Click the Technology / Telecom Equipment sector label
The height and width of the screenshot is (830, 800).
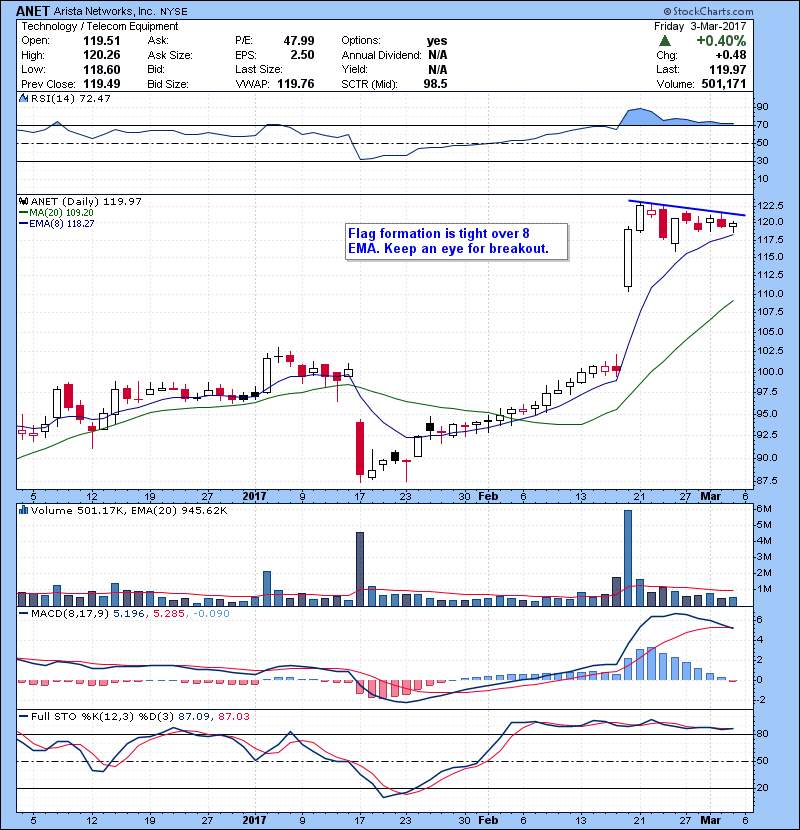[x=100, y=26]
